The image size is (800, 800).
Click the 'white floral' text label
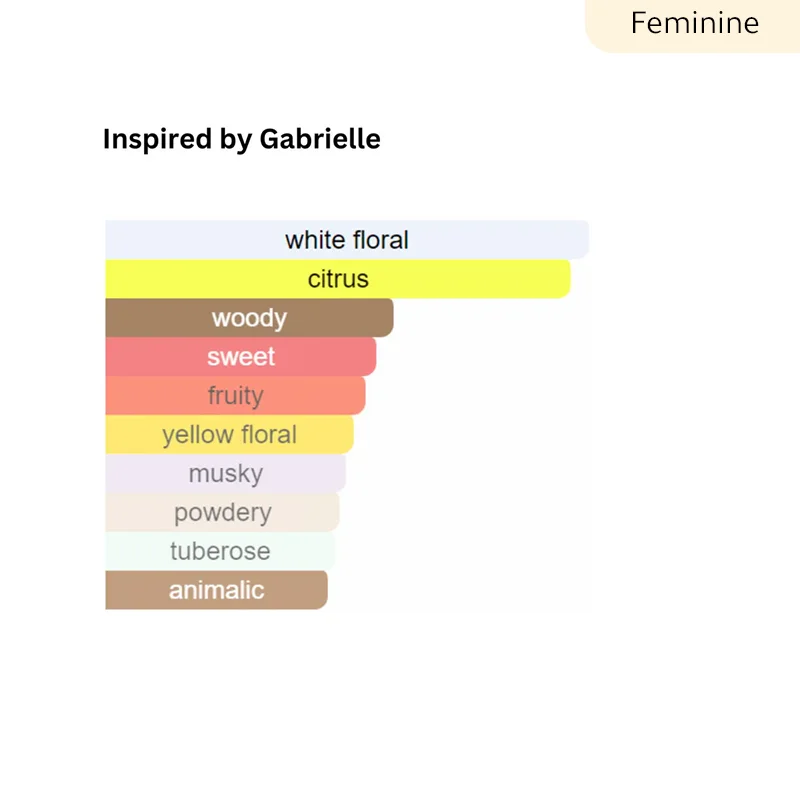tap(347, 240)
